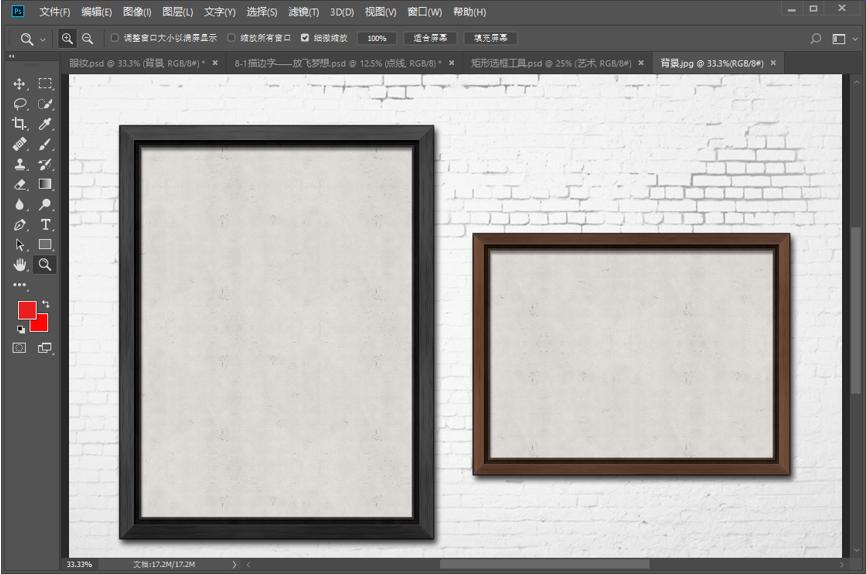Screen dimensions: 866x574
Task: Open the 3D(D) menu
Action: coord(342,12)
